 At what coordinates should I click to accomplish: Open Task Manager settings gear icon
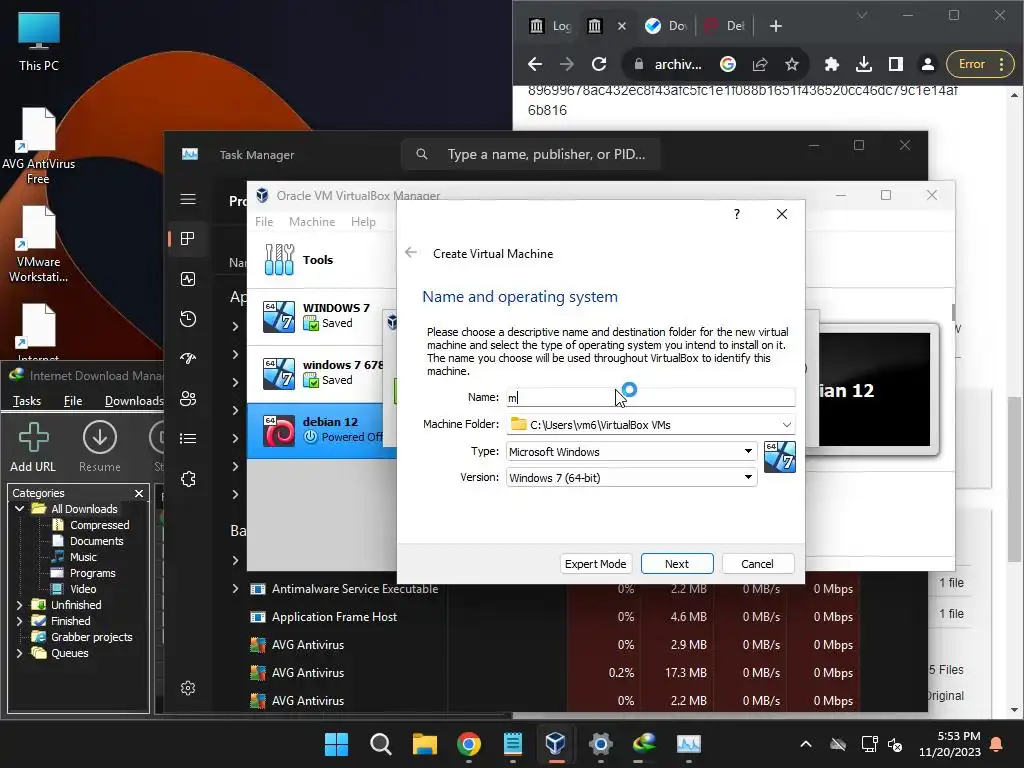[188, 688]
